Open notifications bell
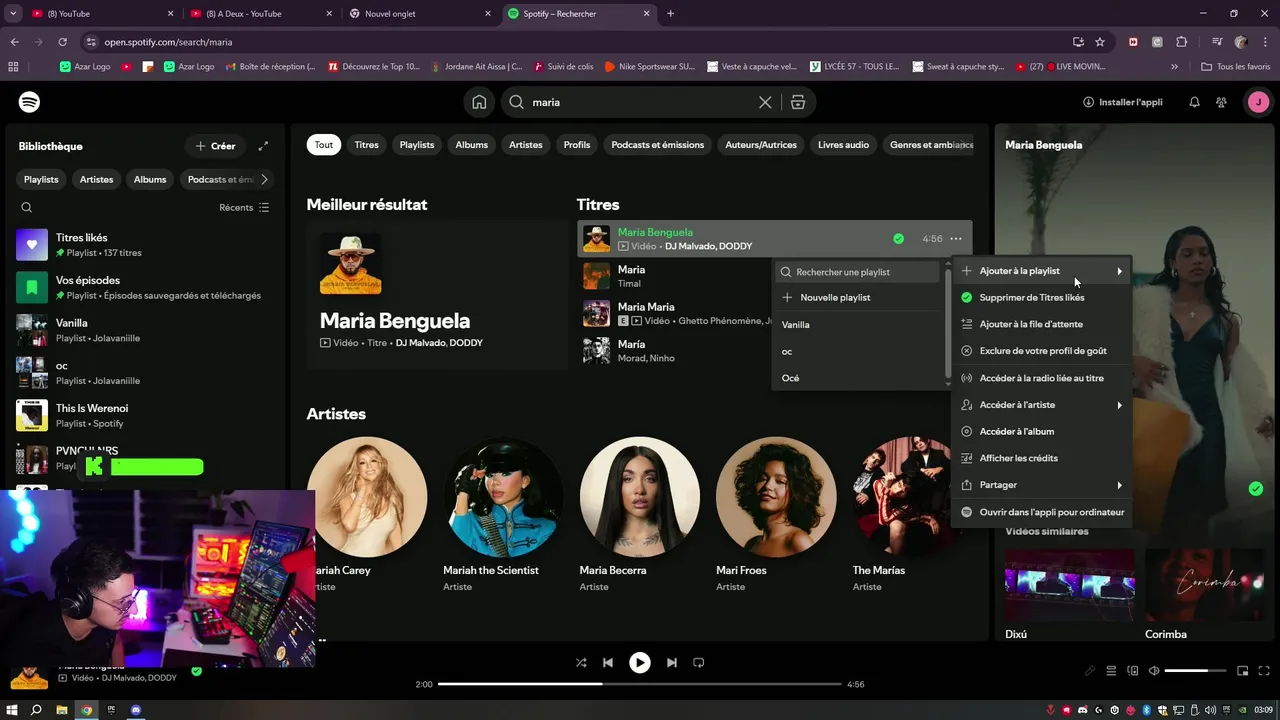This screenshot has width=1280, height=720. [x=1194, y=102]
